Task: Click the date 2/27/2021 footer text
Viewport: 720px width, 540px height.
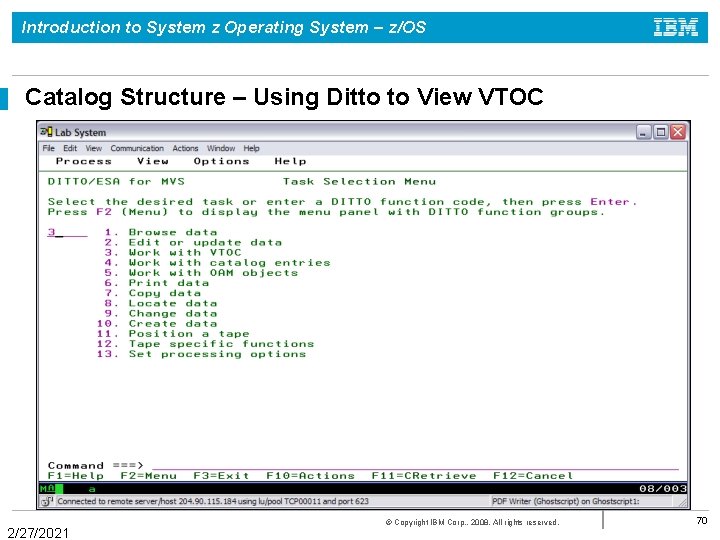Action: coord(38,533)
